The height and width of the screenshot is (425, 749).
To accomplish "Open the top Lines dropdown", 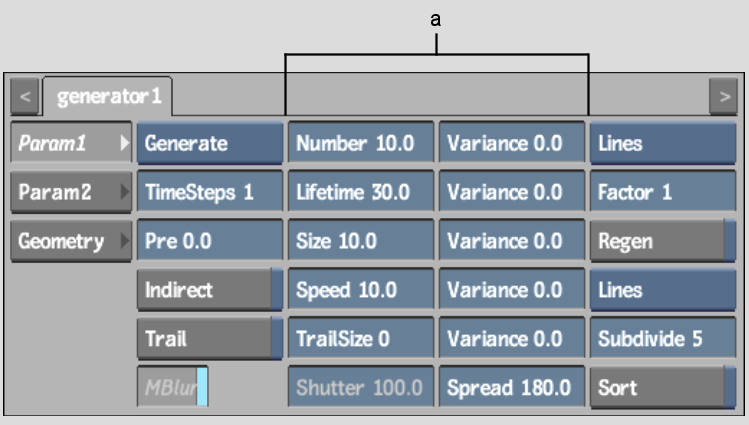I will pos(662,143).
